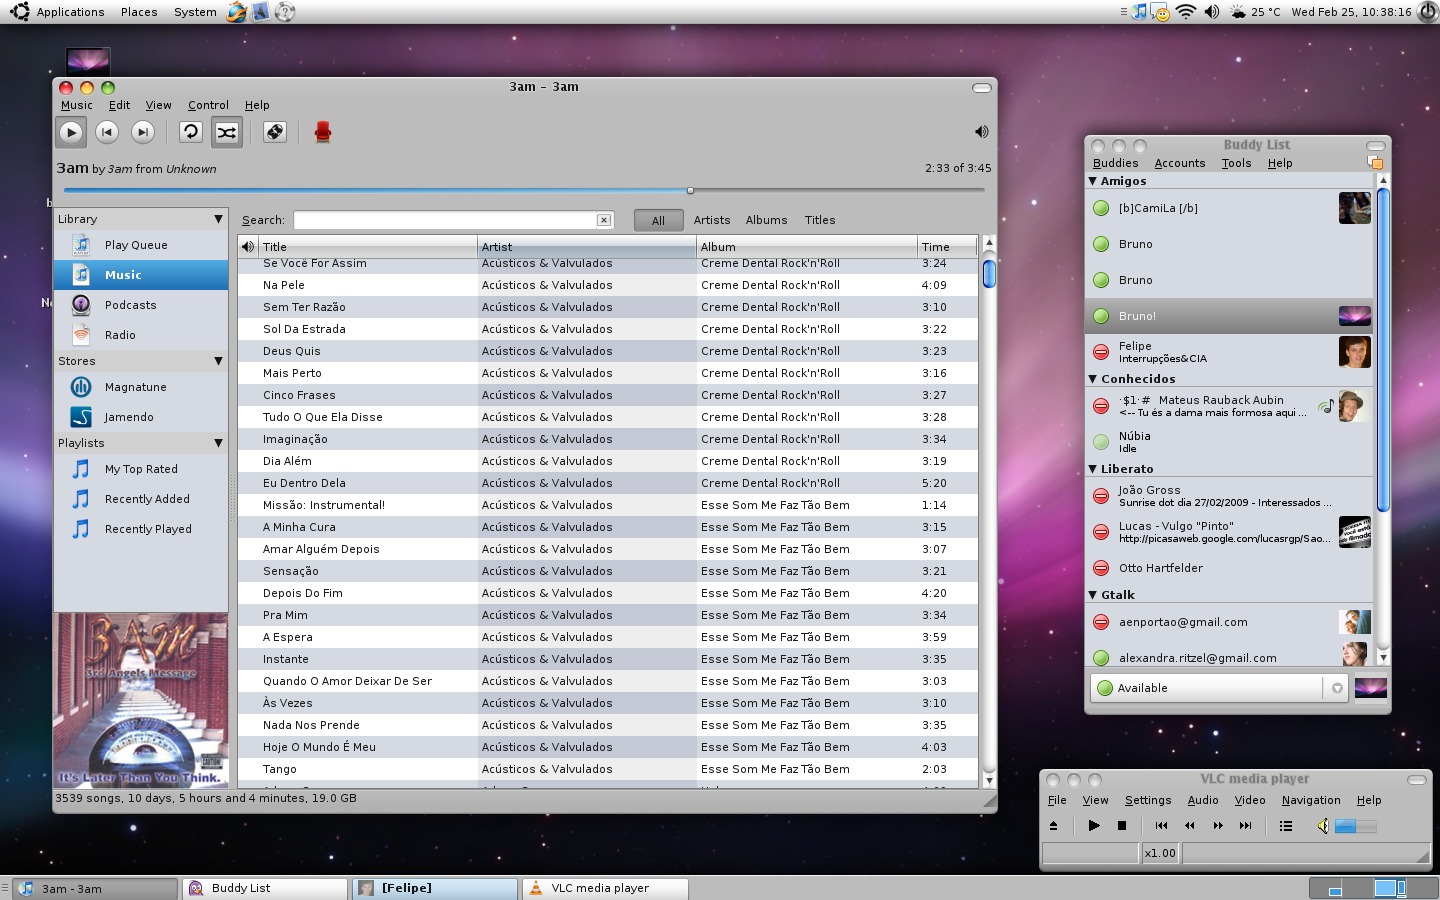Toggle shuffle mode in Rhythmbox toolbar
The image size is (1440, 900).
coord(227,132)
